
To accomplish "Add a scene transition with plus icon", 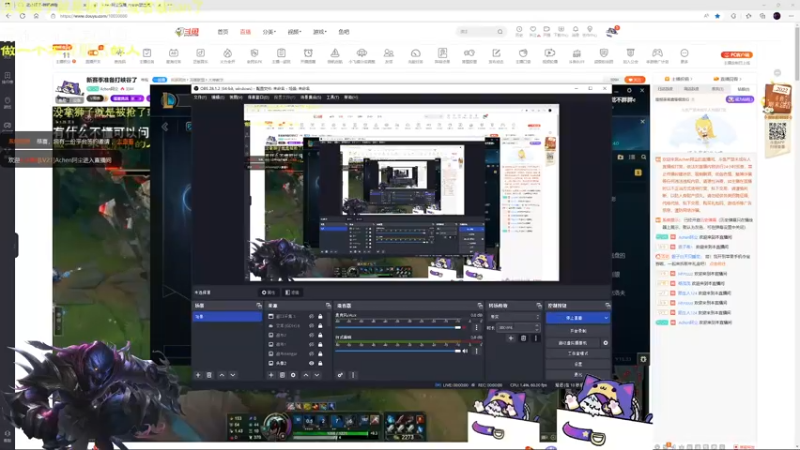I will 511,338.
